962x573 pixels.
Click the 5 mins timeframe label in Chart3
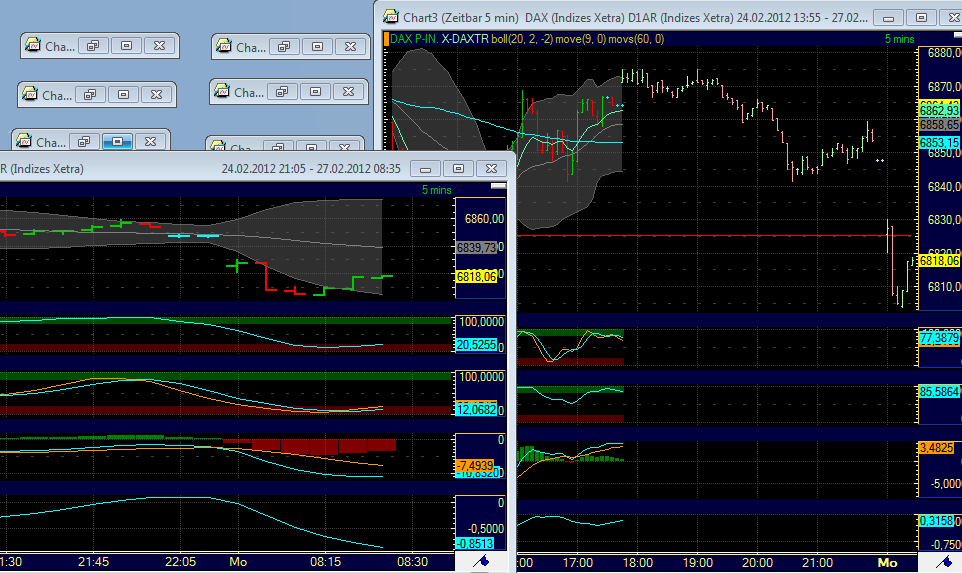899,39
